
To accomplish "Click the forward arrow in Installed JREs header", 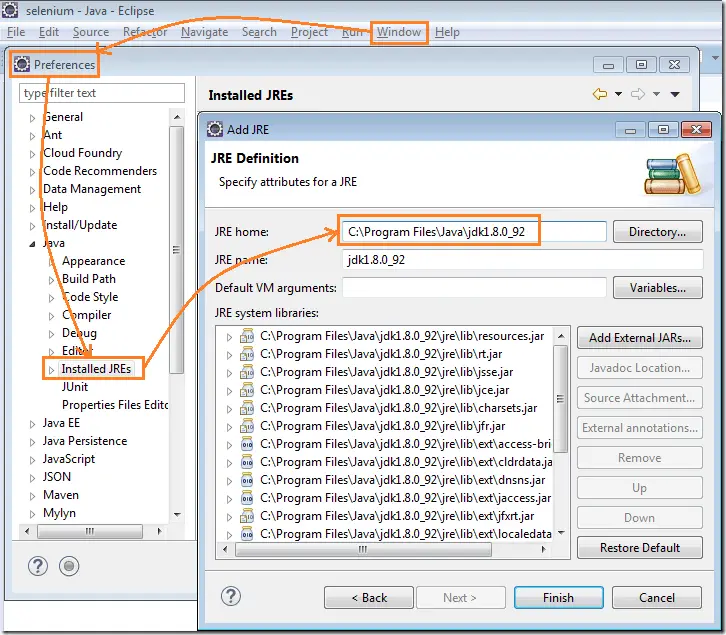I will pos(638,94).
